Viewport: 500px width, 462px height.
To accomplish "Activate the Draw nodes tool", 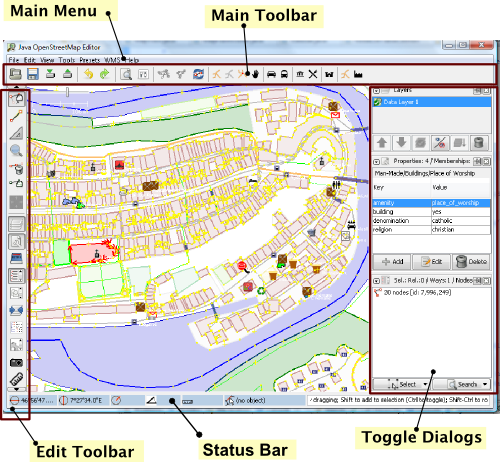I will point(16,116).
